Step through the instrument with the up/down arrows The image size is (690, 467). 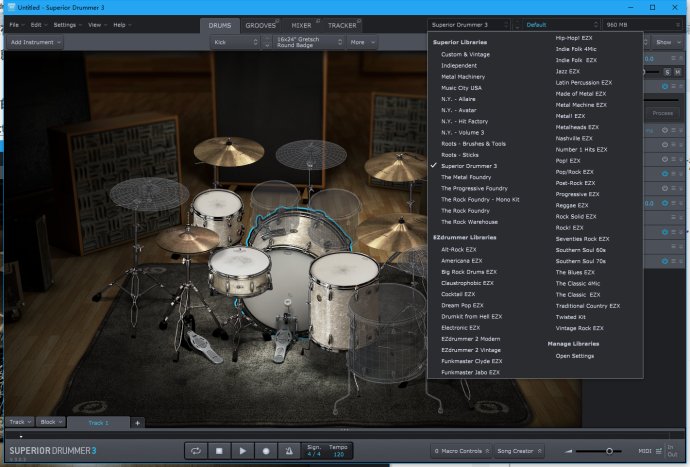[x=267, y=42]
